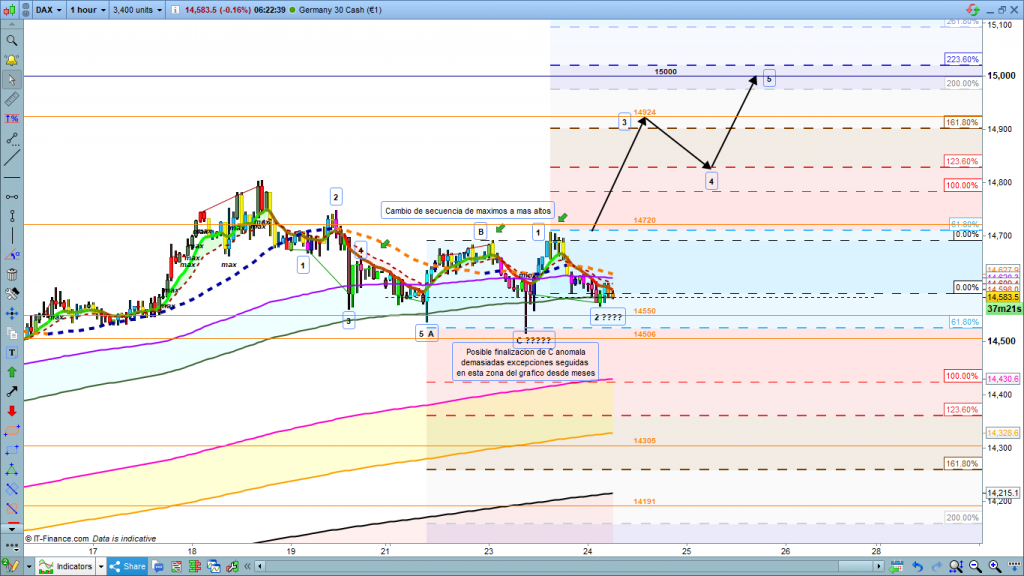Expand the '1 hour' timeframe dropdown
The image size is (1024, 576).
tap(88, 10)
